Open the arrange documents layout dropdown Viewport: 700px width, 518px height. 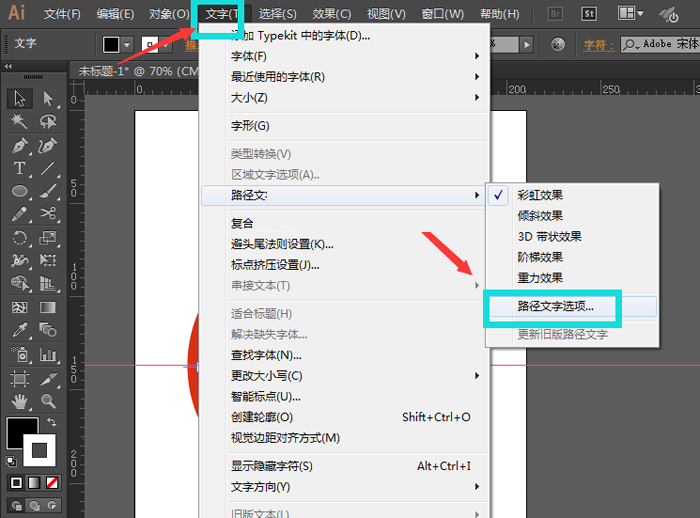(x=630, y=13)
